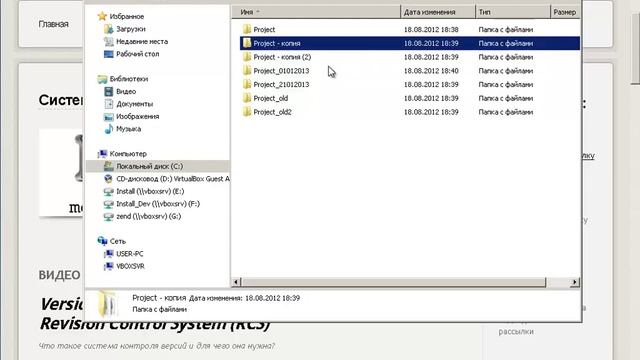Click the Локальный диск (C:) drive icon
This screenshot has height=360, width=640.
click(x=109, y=166)
